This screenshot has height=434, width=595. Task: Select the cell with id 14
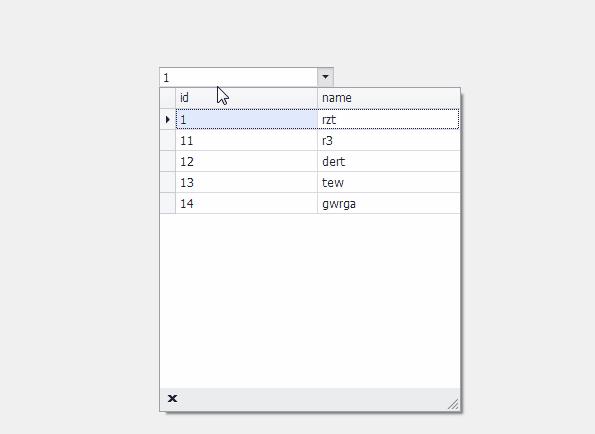246,203
